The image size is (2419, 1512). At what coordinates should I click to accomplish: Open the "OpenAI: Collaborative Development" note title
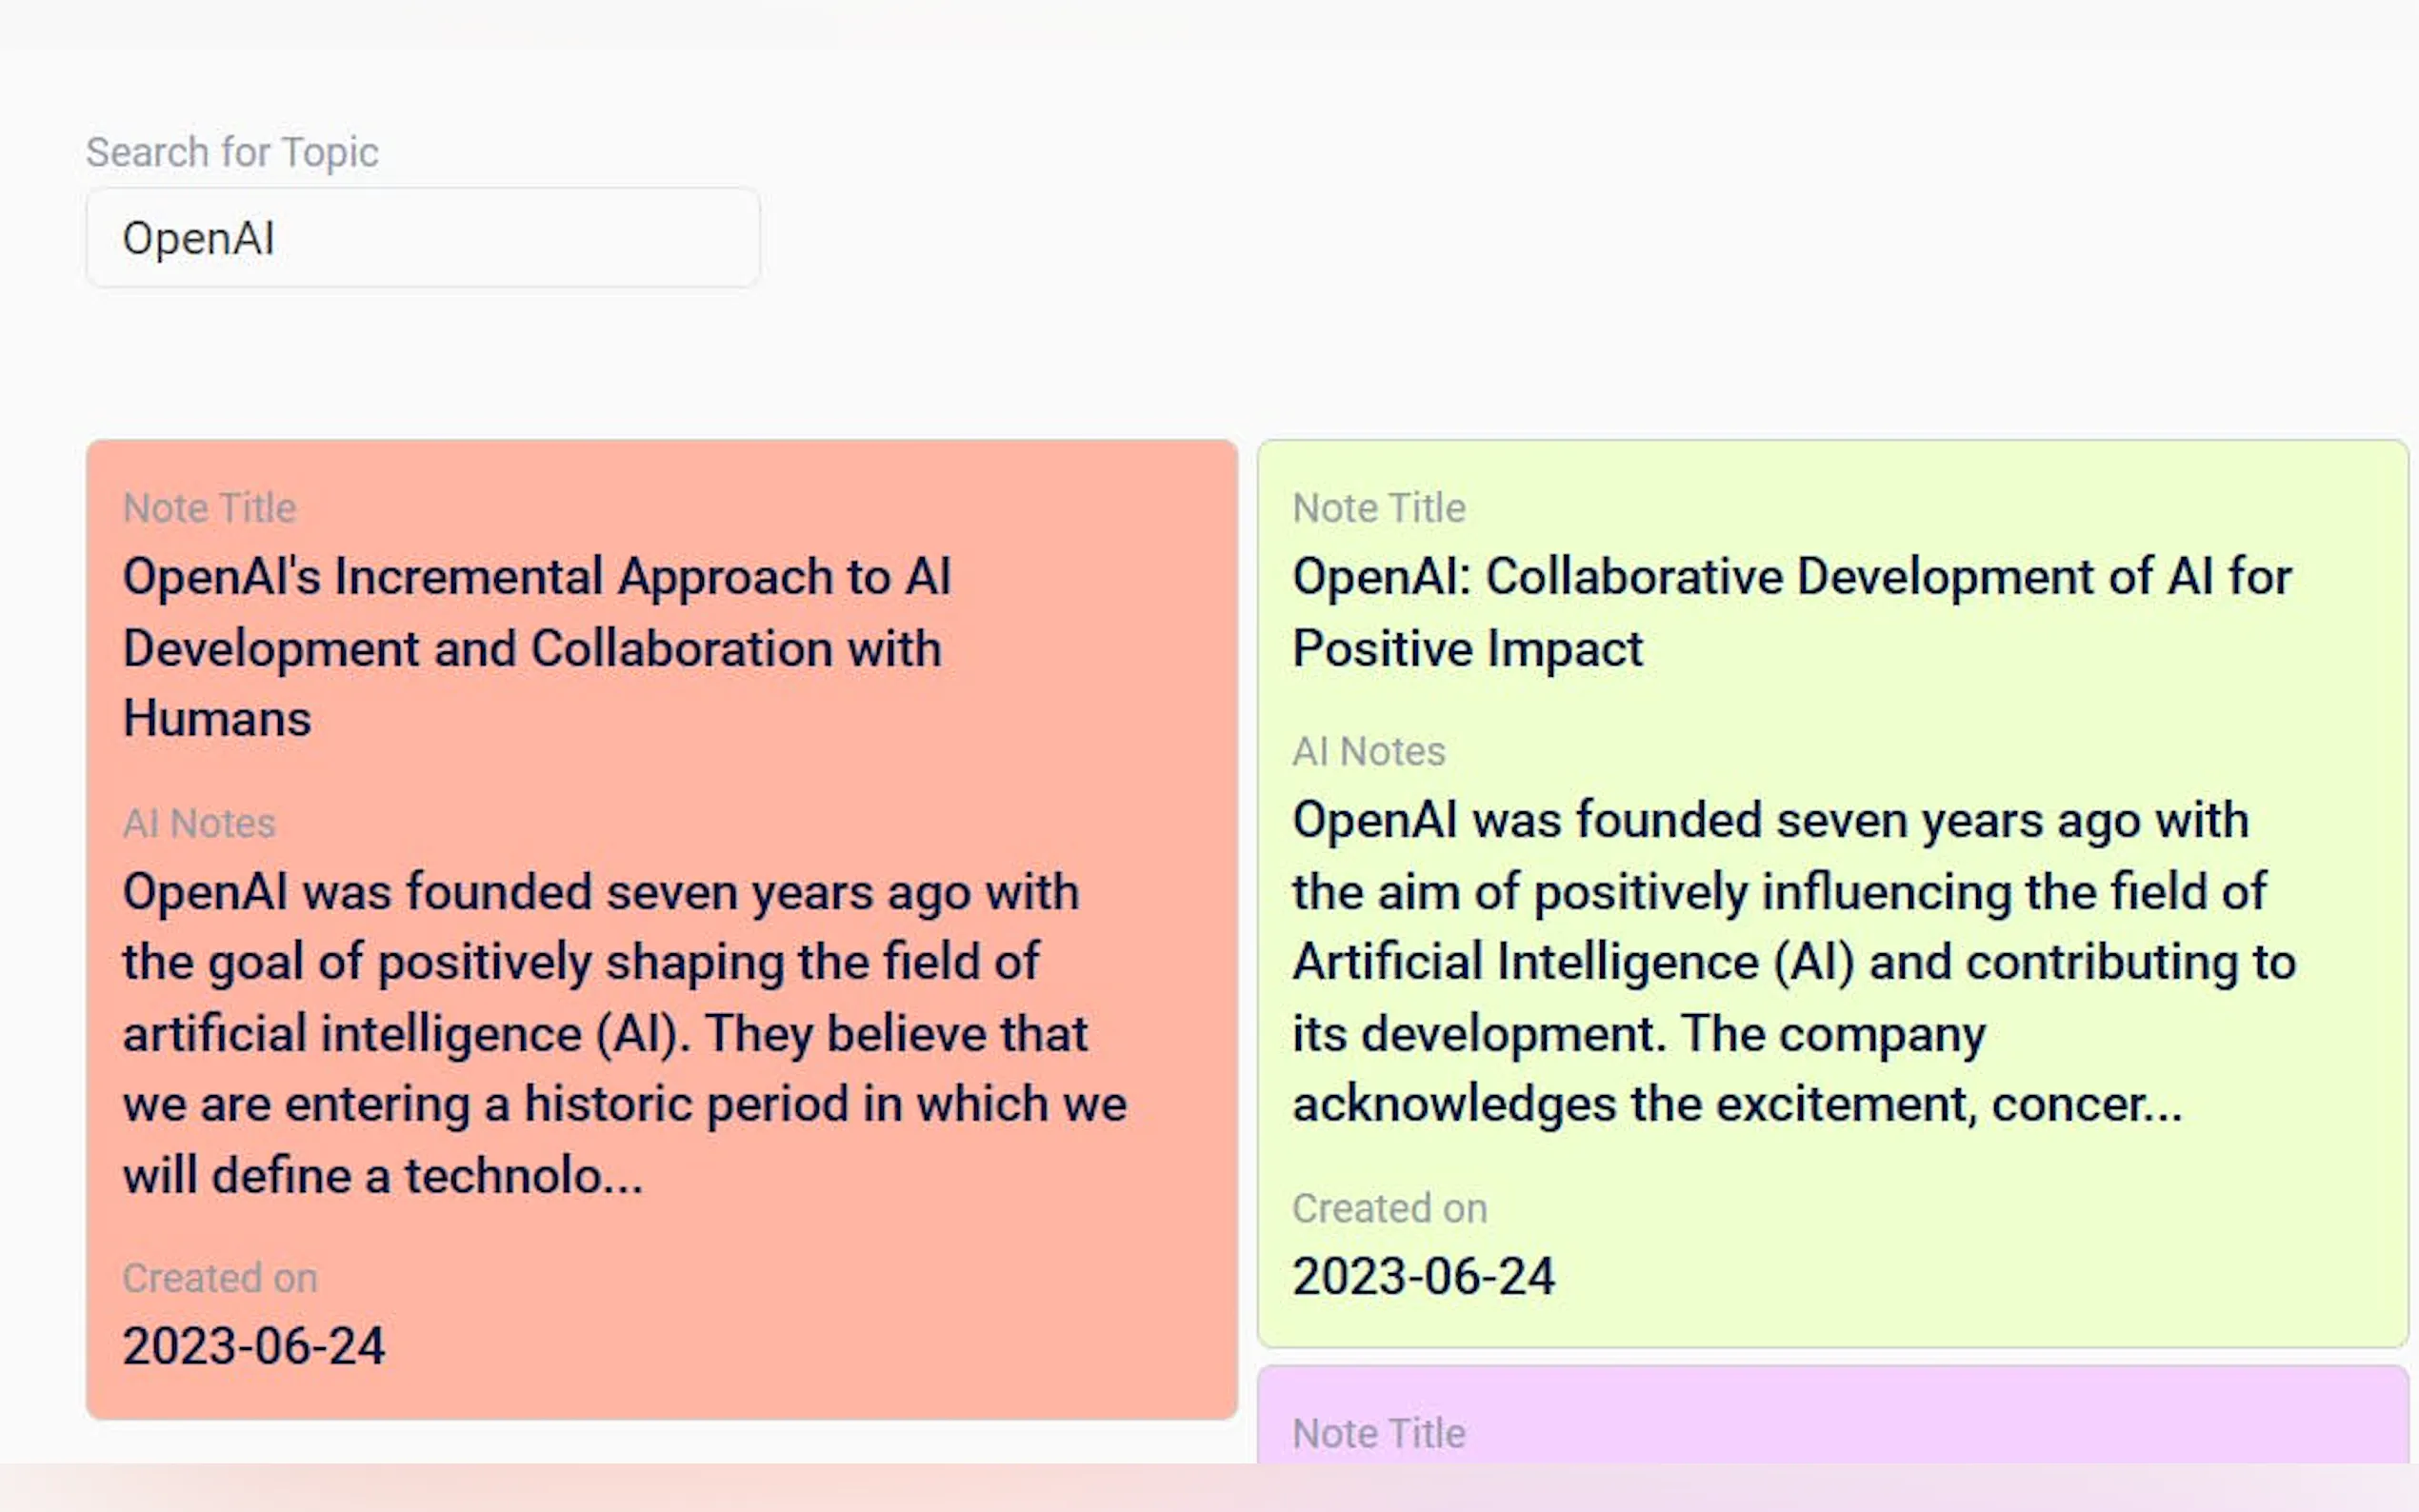pos(1790,611)
